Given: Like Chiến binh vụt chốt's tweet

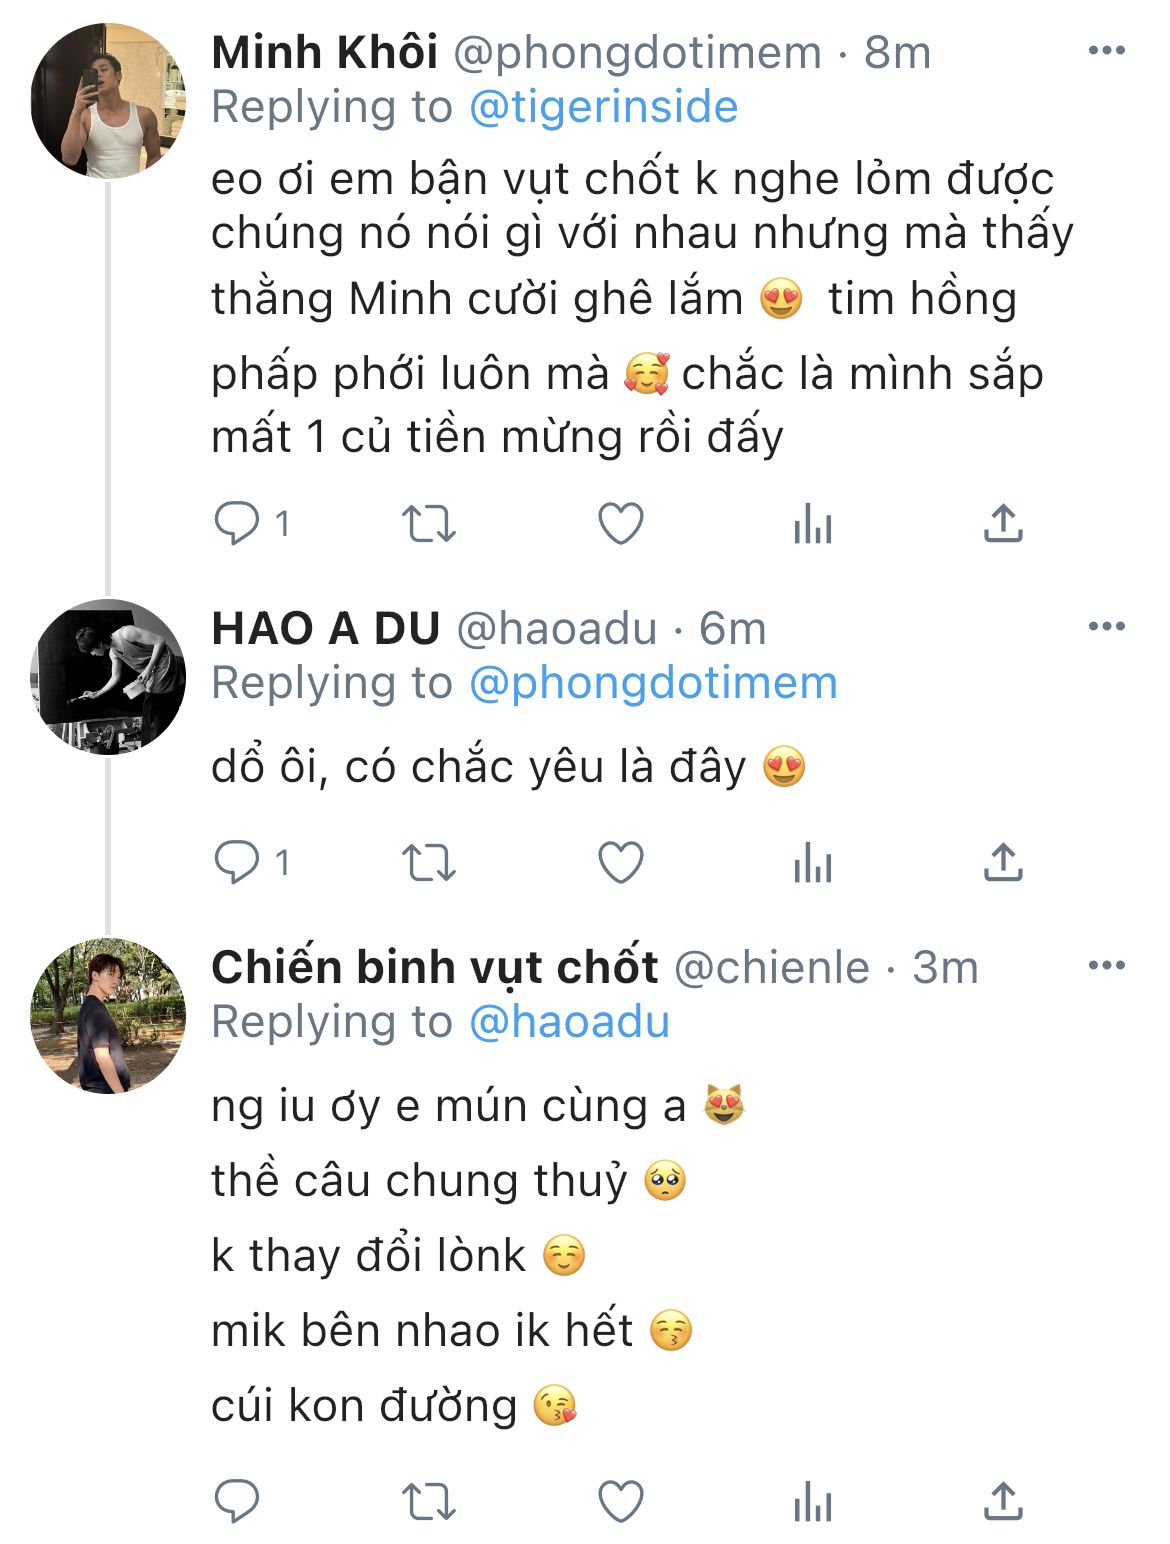Looking at the screenshot, I should (620, 1501).
